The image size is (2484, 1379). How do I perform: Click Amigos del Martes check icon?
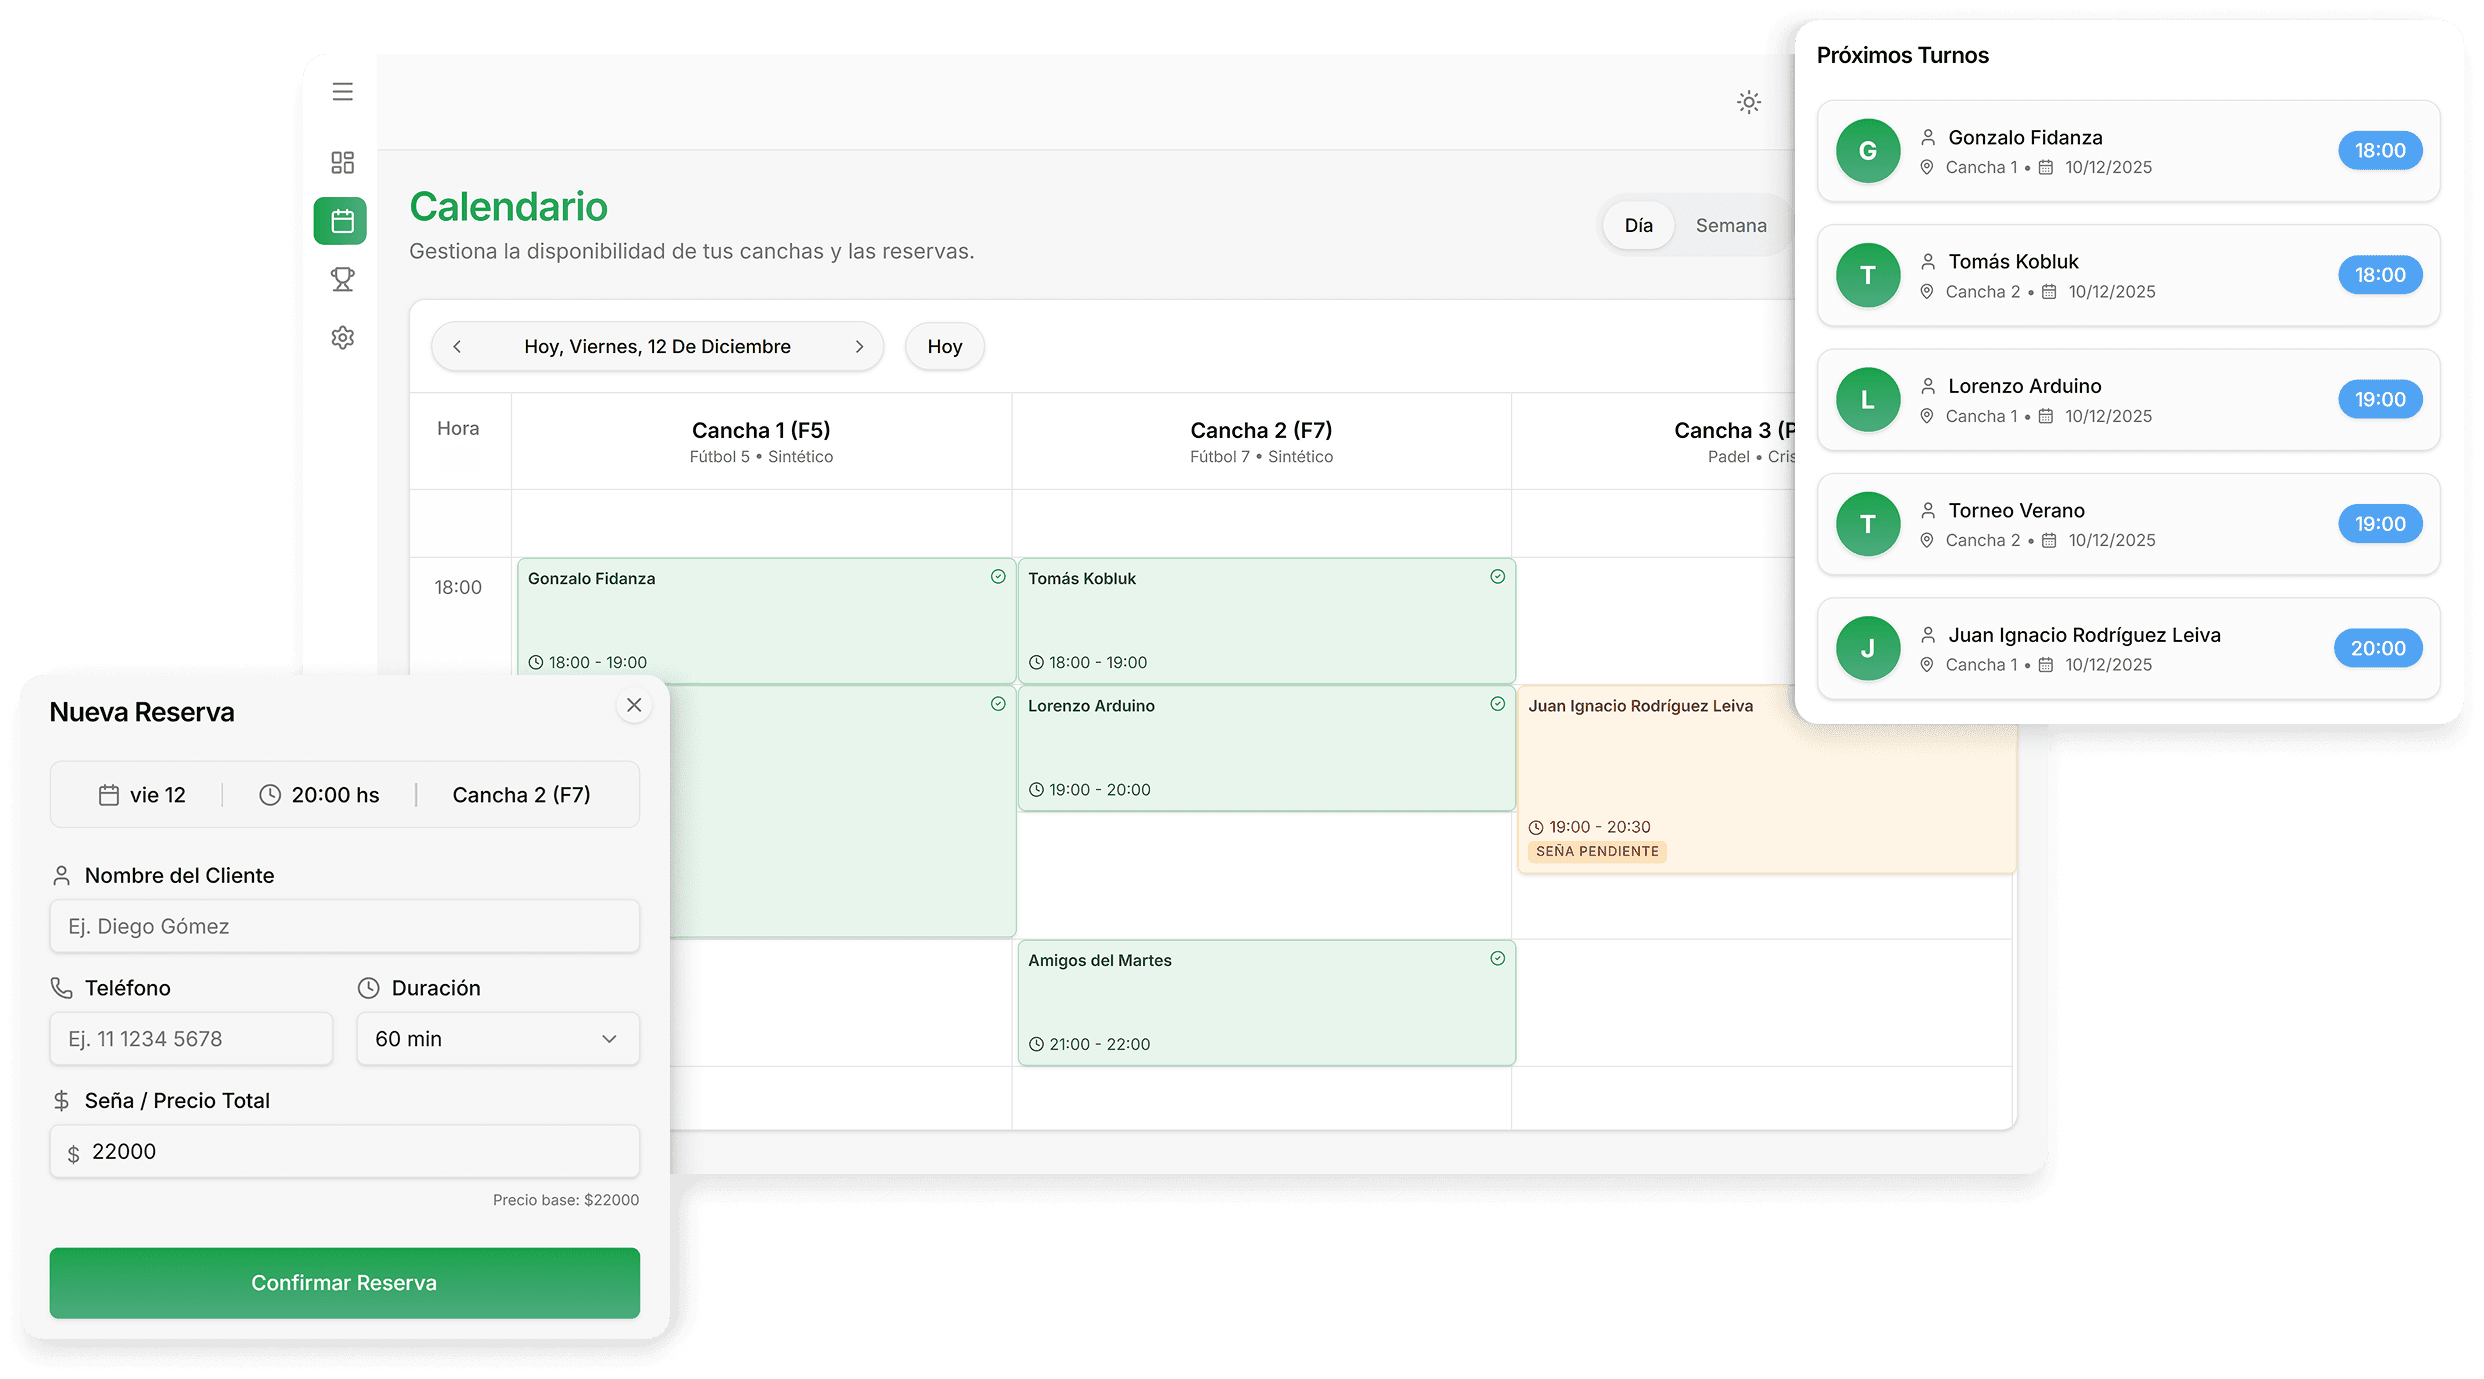(1497, 959)
